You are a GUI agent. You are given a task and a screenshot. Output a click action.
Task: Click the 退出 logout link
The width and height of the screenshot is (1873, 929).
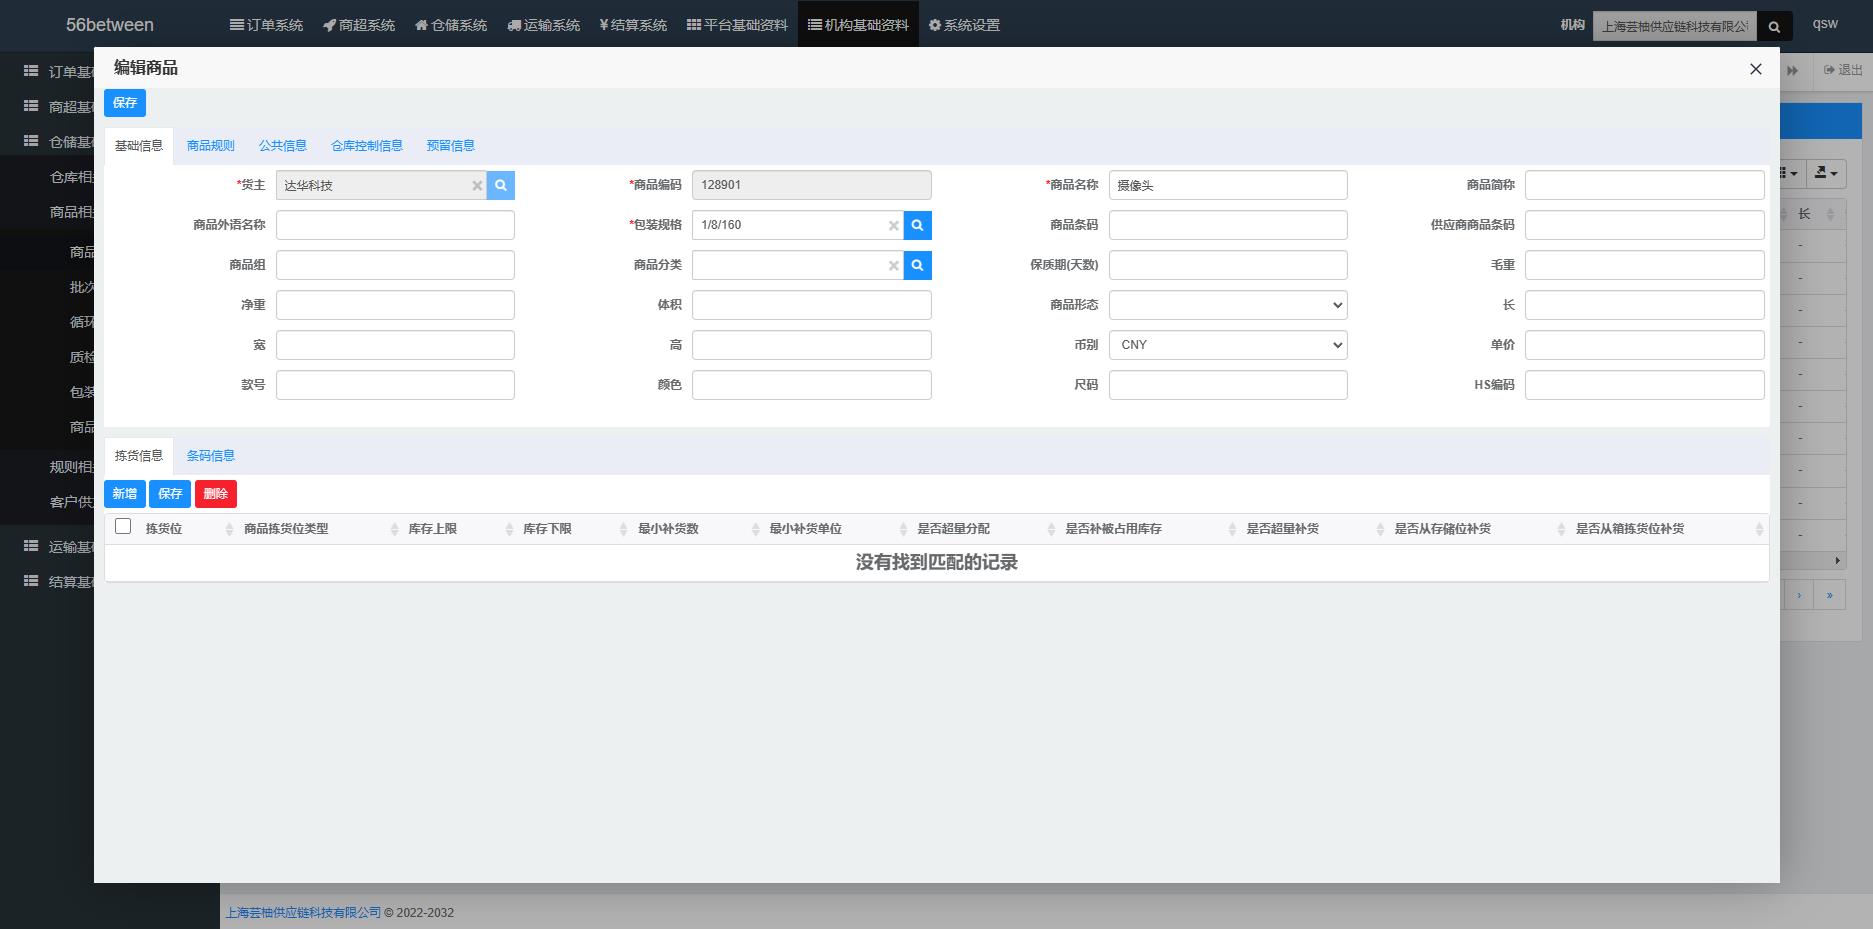pyautogui.click(x=1843, y=70)
